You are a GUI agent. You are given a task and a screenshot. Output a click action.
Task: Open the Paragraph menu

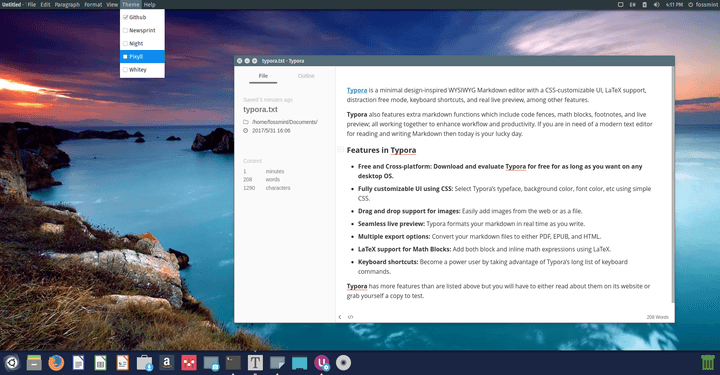click(67, 5)
